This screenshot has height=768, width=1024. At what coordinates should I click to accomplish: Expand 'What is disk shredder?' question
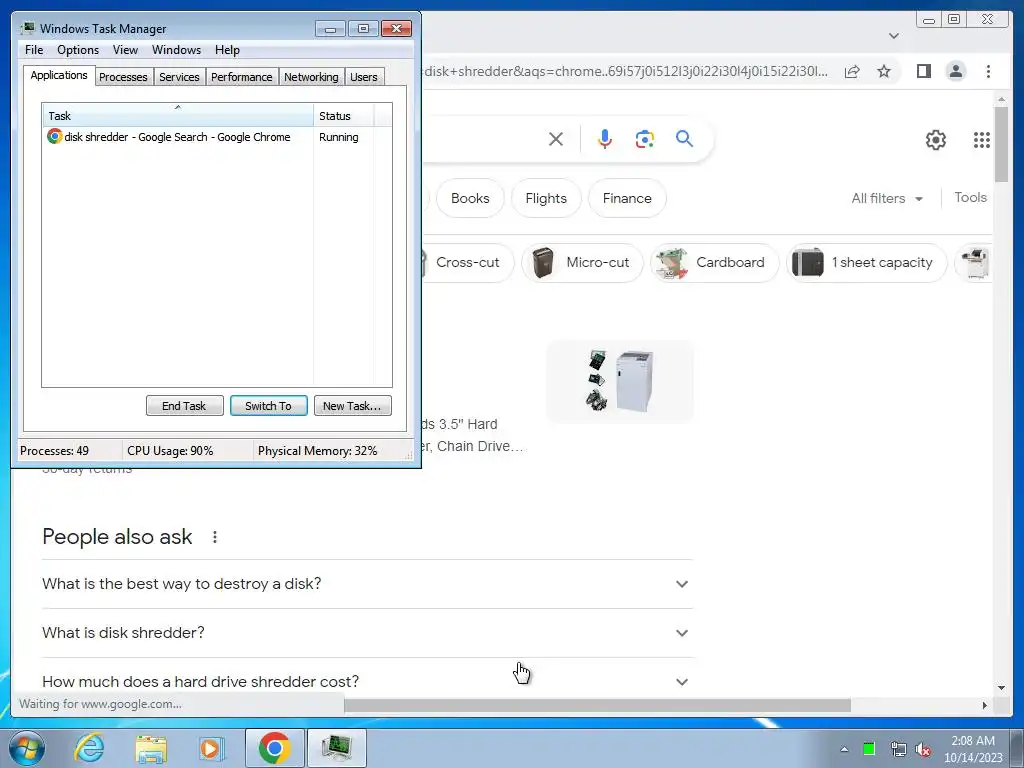tap(367, 633)
